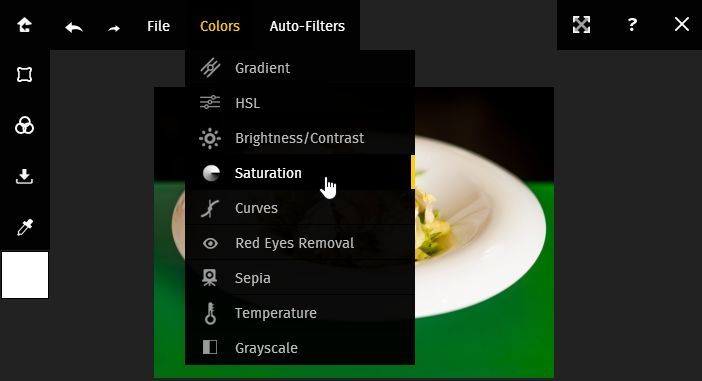This screenshot has width=702, height=381.
Task: Apply the Sepia effect
Action: [300, 278]
